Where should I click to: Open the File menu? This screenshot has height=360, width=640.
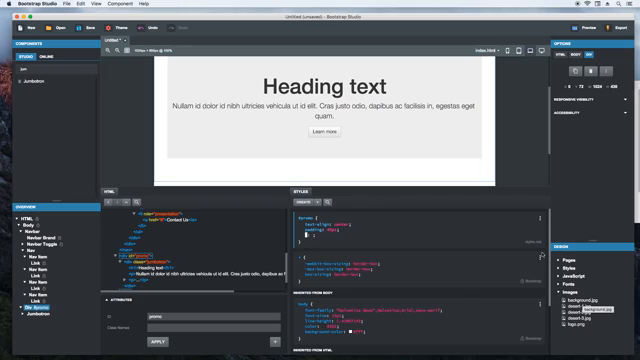(67, 4)
